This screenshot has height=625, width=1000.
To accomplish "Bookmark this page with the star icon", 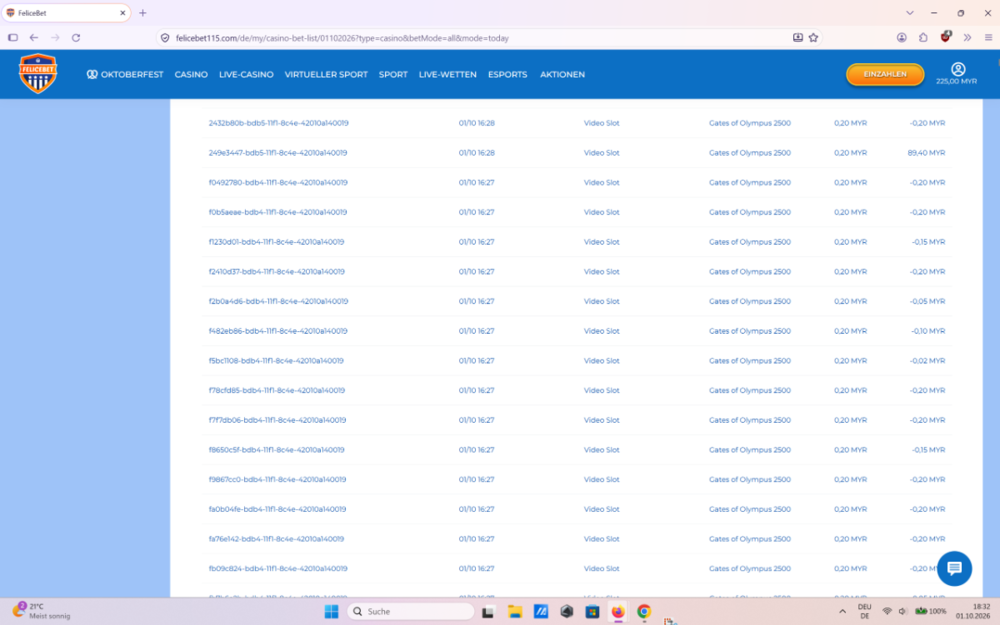I will 813,38.
